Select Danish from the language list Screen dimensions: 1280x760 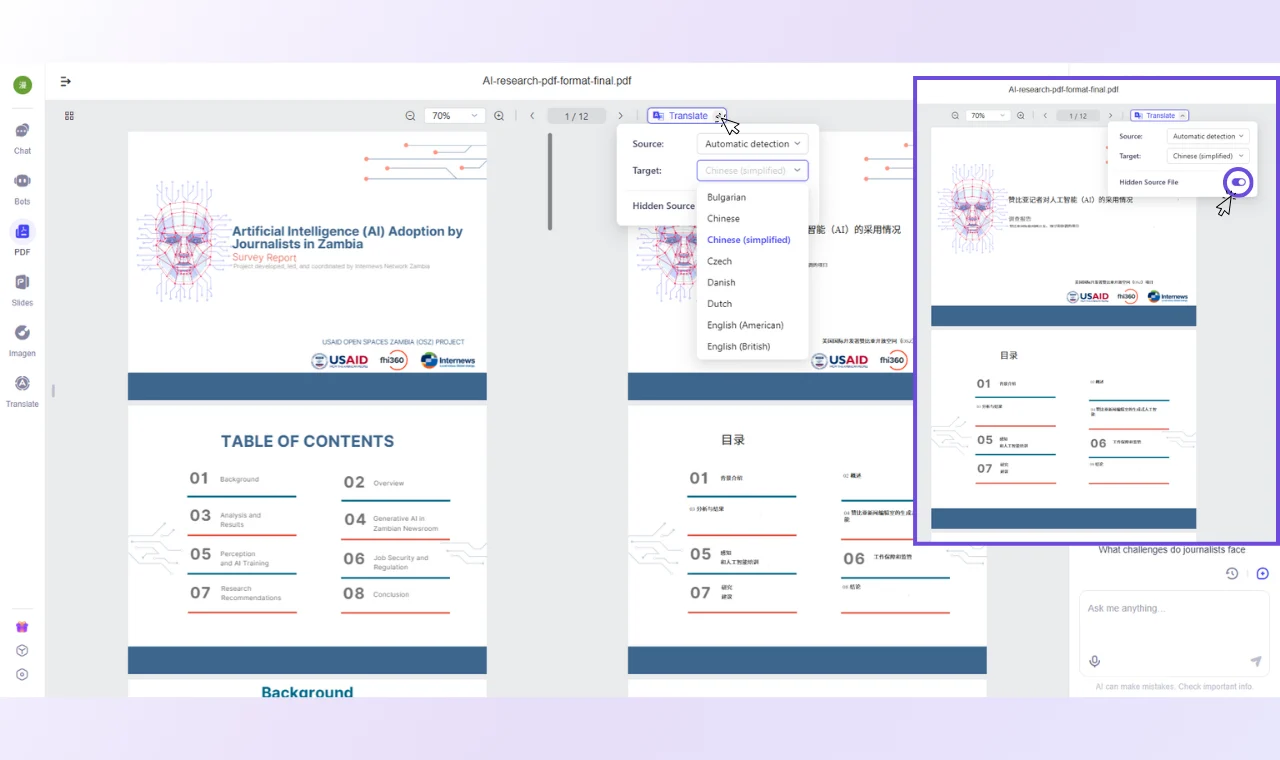721,283
